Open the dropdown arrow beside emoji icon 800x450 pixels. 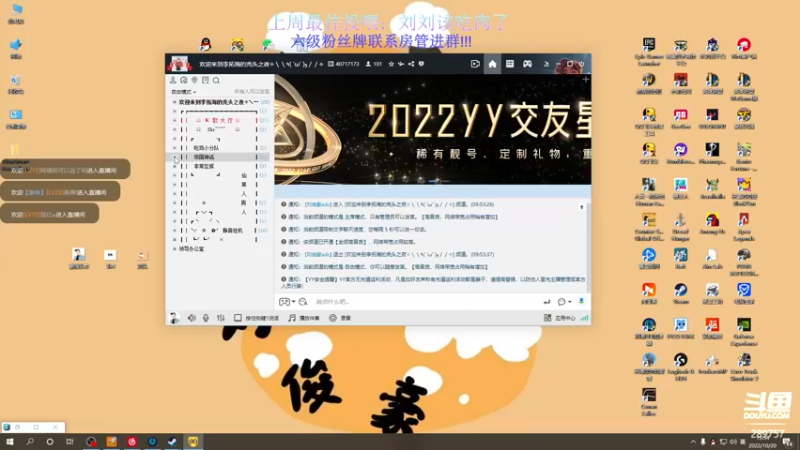pyautogui.click(x=293, y=302)
